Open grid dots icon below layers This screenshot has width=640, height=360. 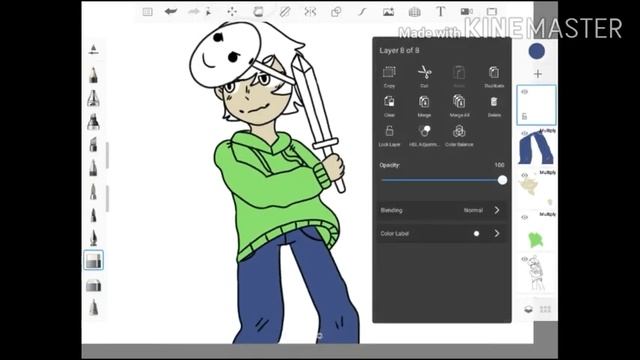point(546,309)
